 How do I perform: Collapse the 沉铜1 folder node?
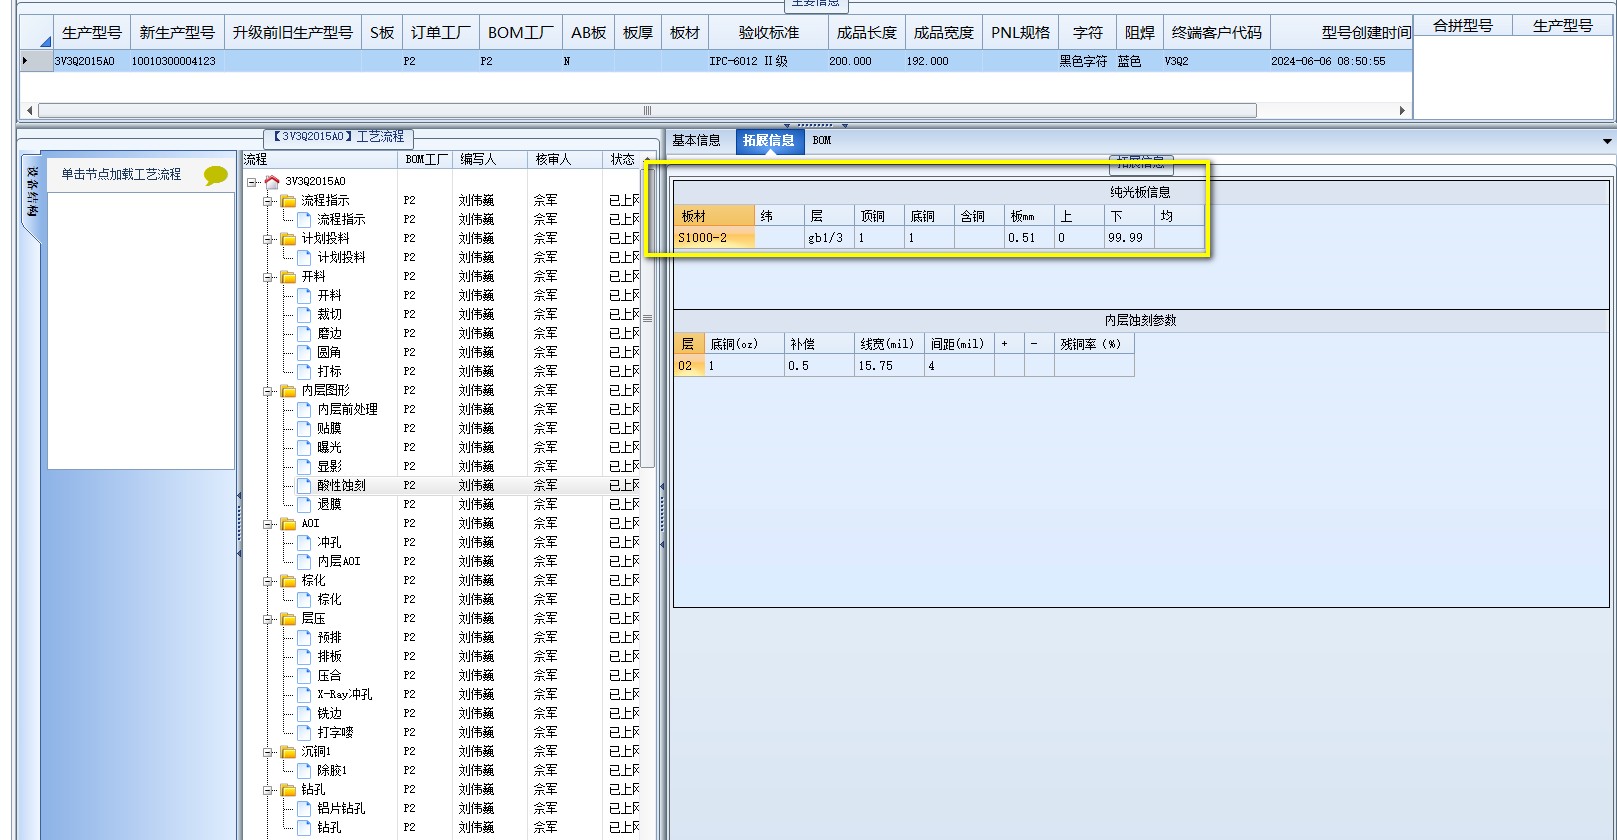pos(269,752)
